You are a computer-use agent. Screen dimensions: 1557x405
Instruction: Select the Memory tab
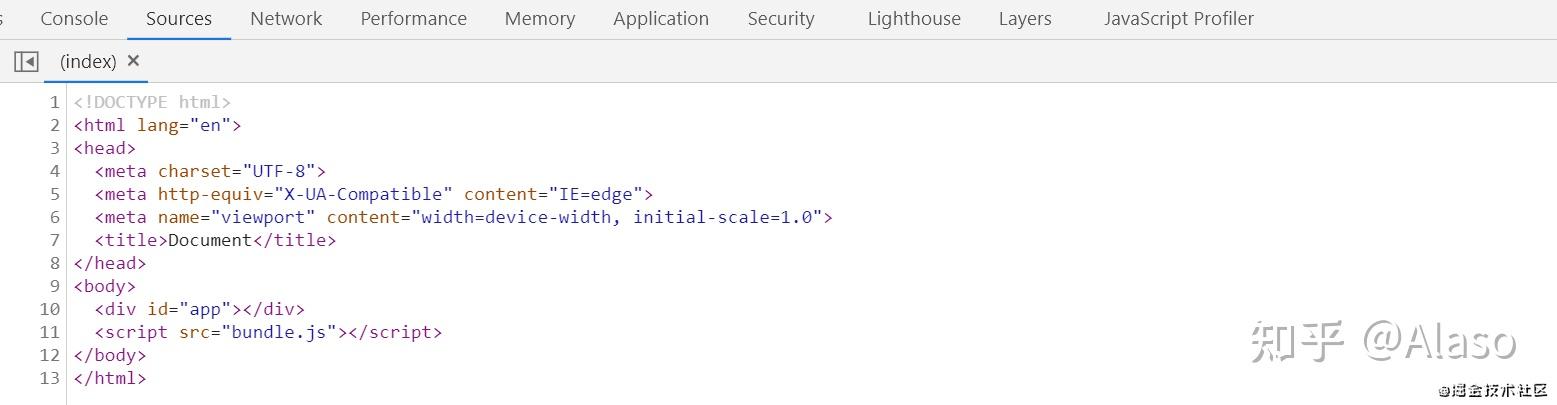tap(540, 19)
